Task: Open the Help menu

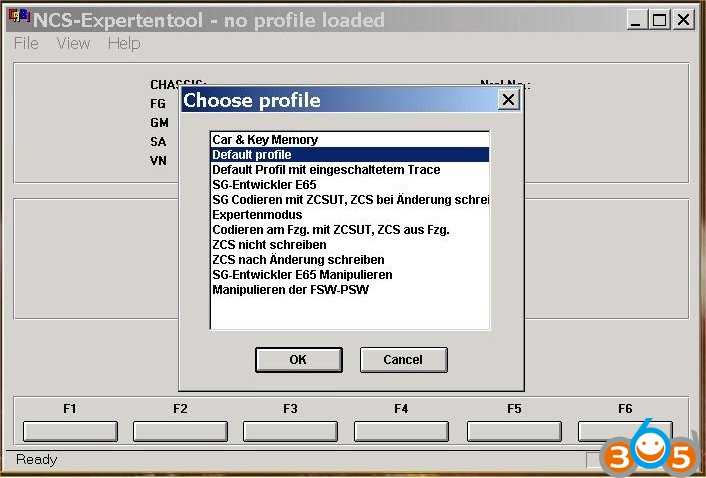Action: click(124, 43)
